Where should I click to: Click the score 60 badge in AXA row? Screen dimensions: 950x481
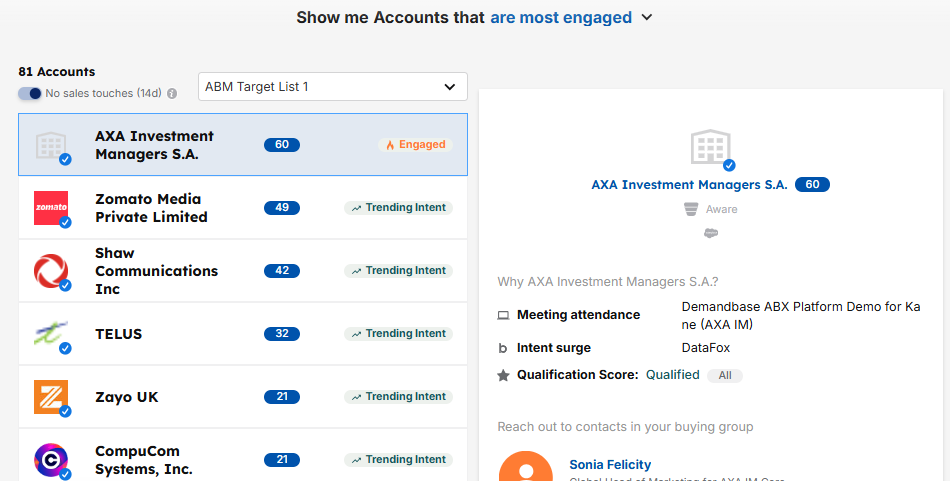[282, 145]
